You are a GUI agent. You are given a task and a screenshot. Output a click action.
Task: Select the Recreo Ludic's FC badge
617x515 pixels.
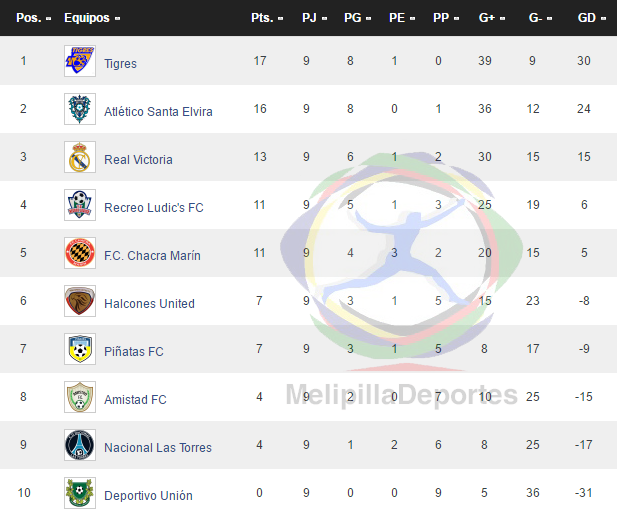coord(80,205)
